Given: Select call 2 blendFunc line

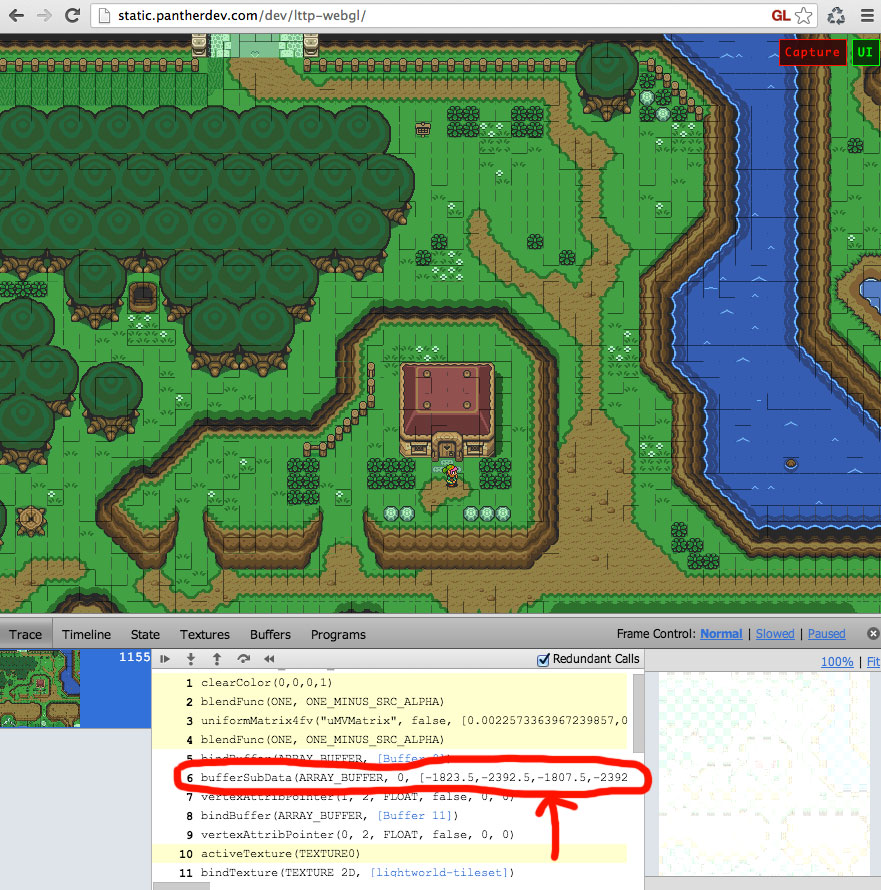Looking at the screenshot, I should click(392, 702).
